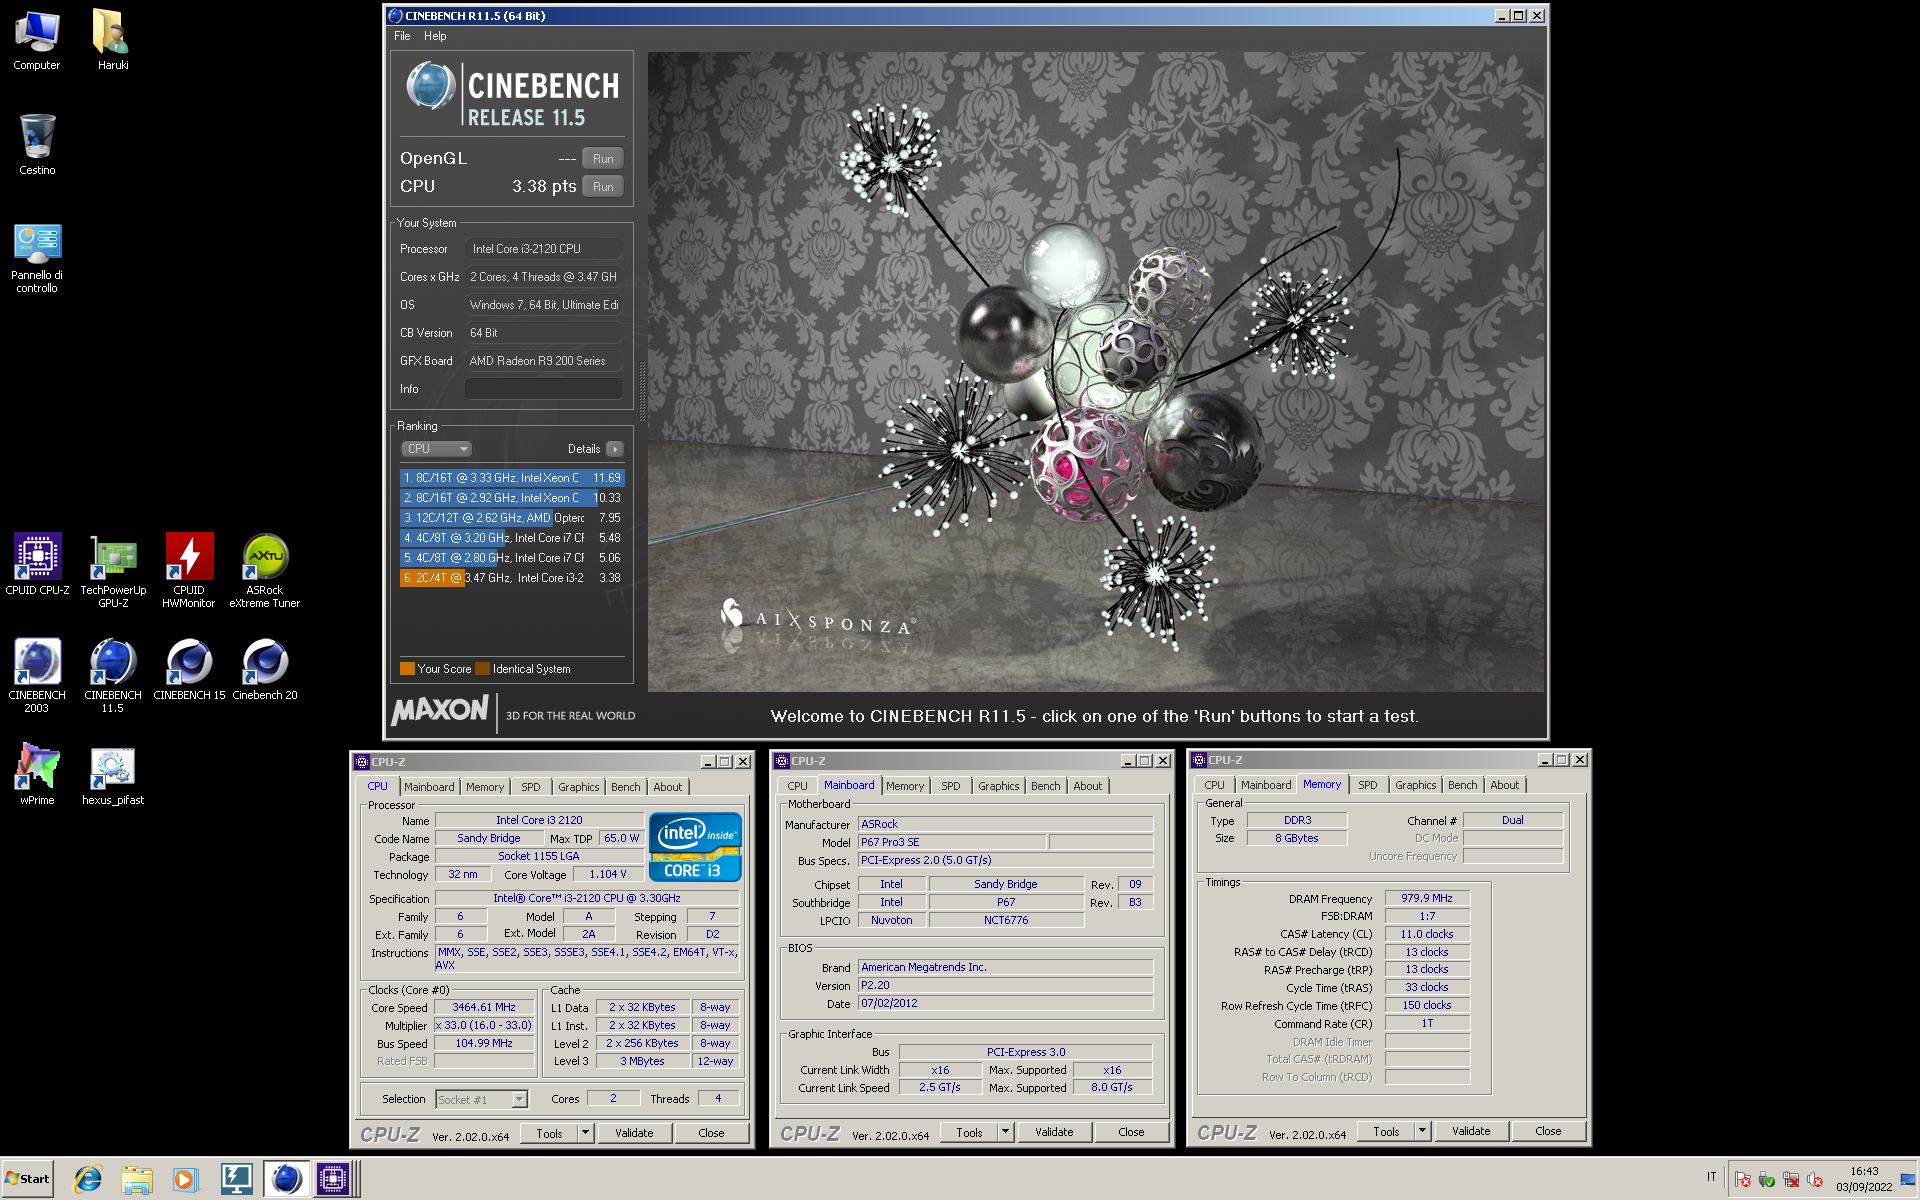Launch ASRock eXtreme Tuner shortcut
The height and width of the screenshot is (1200, 1920).
click(265, 570)
